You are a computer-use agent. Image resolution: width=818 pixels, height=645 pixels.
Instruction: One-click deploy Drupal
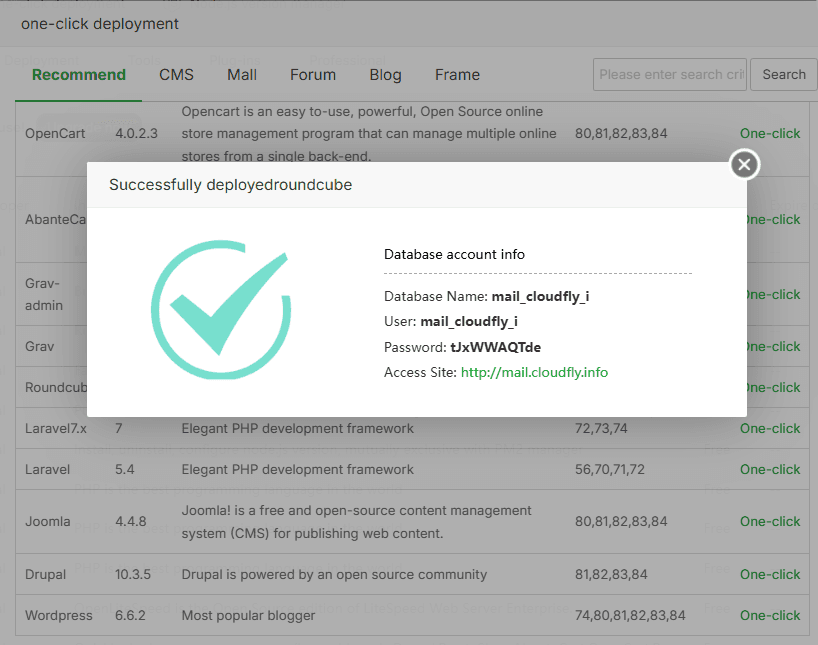770,575
